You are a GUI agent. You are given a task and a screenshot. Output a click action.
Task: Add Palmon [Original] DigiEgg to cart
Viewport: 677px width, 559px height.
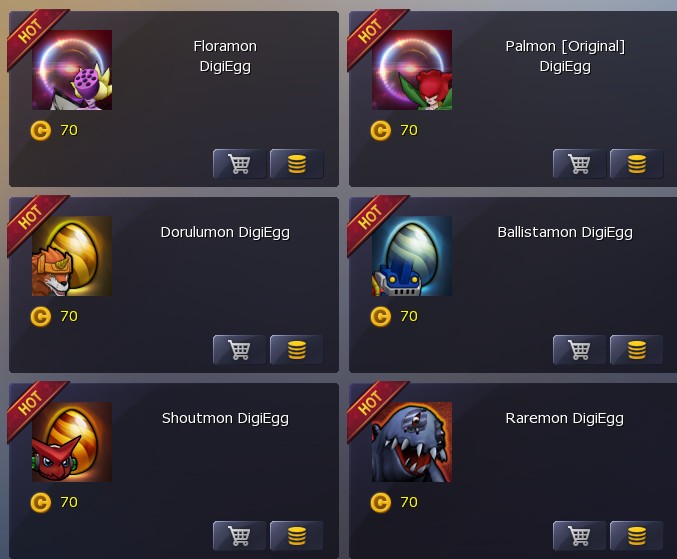(579, 164)
